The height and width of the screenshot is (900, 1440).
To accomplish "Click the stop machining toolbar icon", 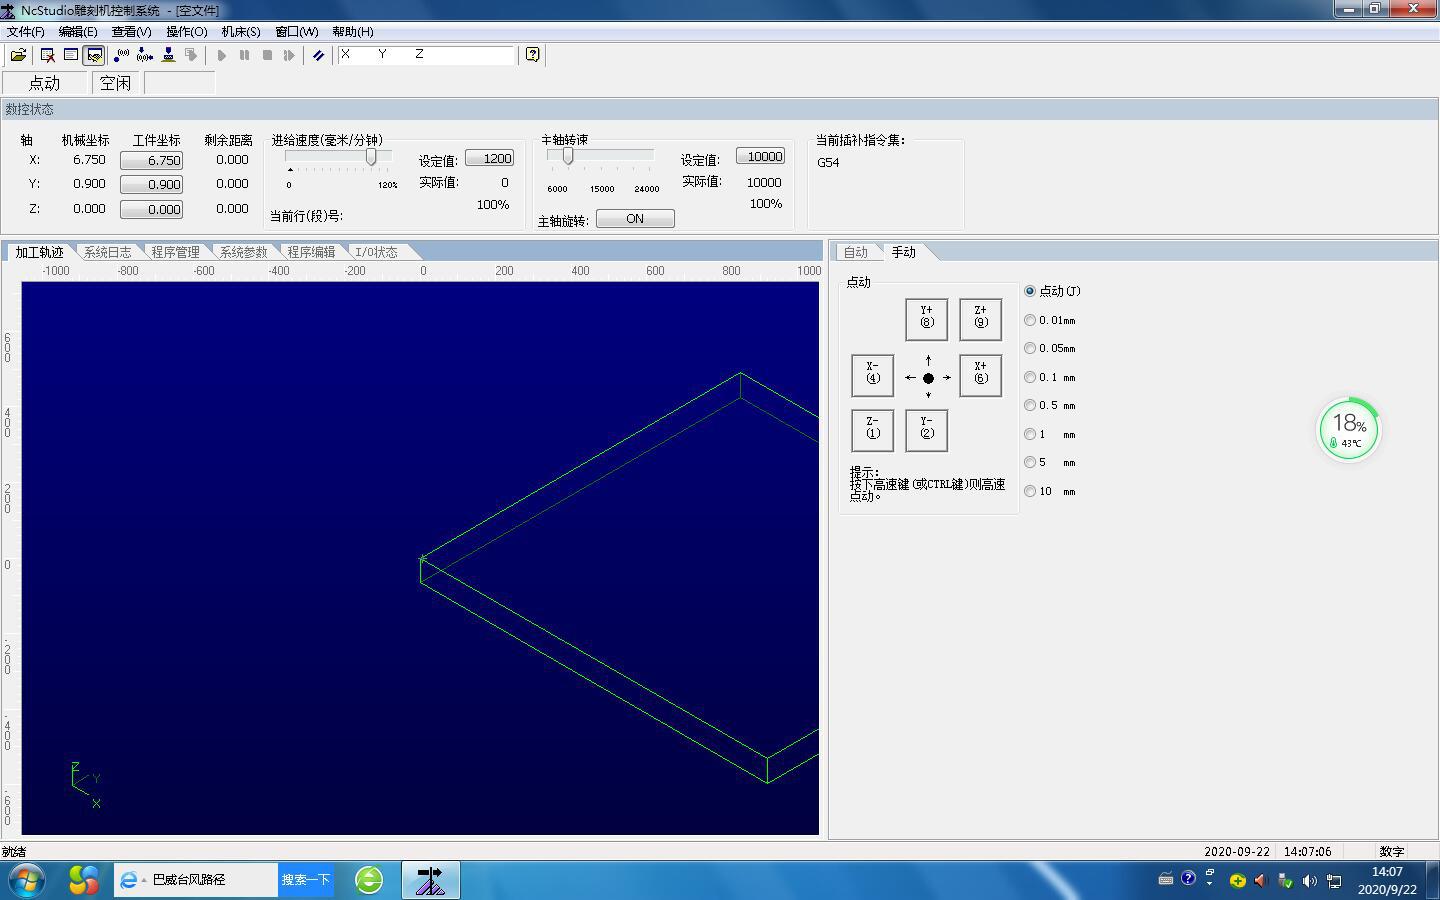I will [x=267, y=55].
